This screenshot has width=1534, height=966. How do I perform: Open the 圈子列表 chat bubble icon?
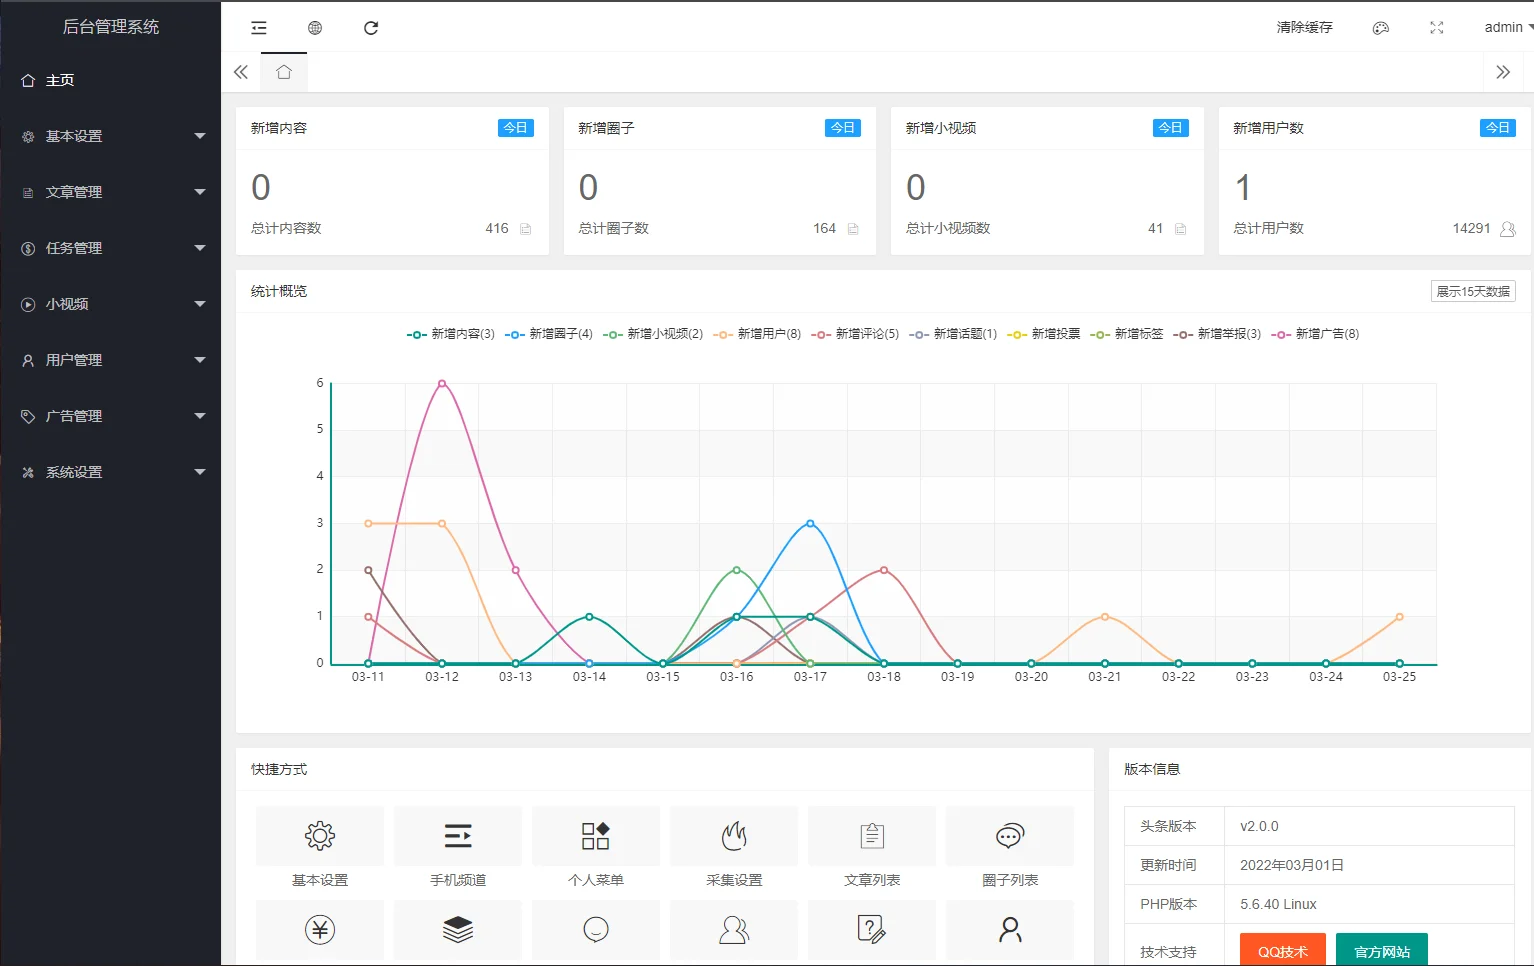click(x=1009, y=836)
